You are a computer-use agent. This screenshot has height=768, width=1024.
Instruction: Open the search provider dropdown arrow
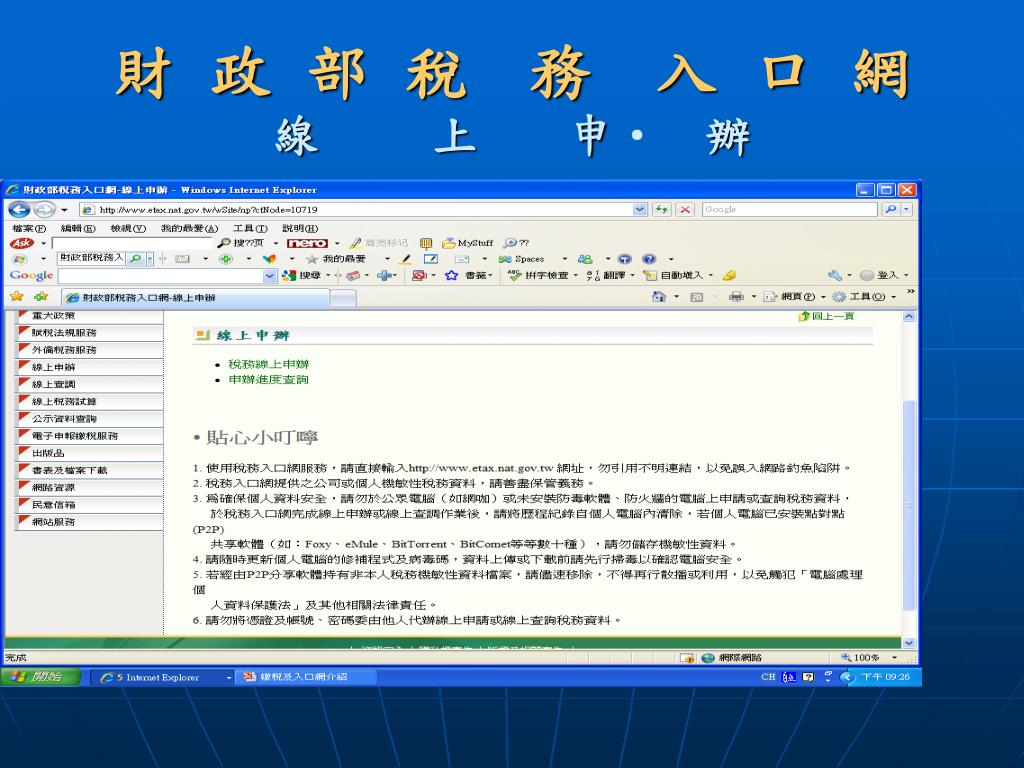pos(907,210)
